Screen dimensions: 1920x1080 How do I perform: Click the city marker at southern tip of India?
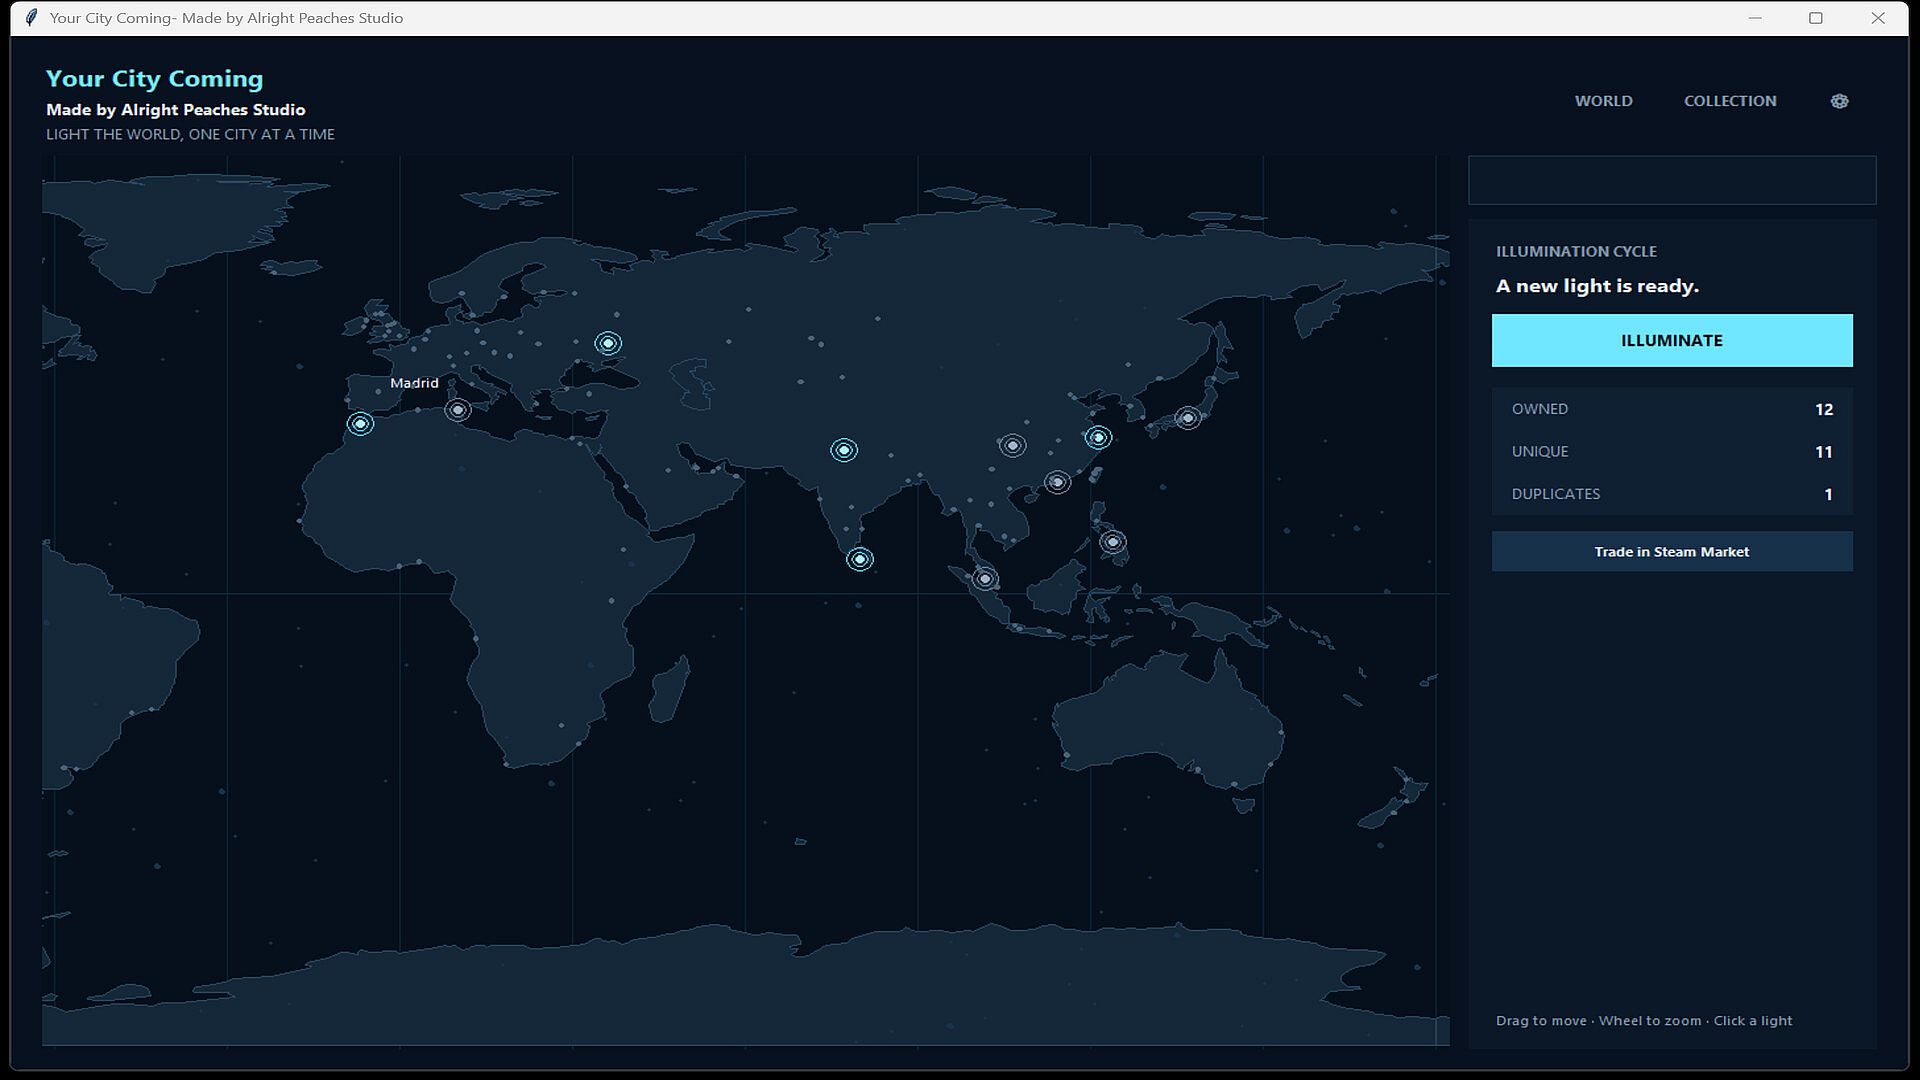click(x=860, y=559)
